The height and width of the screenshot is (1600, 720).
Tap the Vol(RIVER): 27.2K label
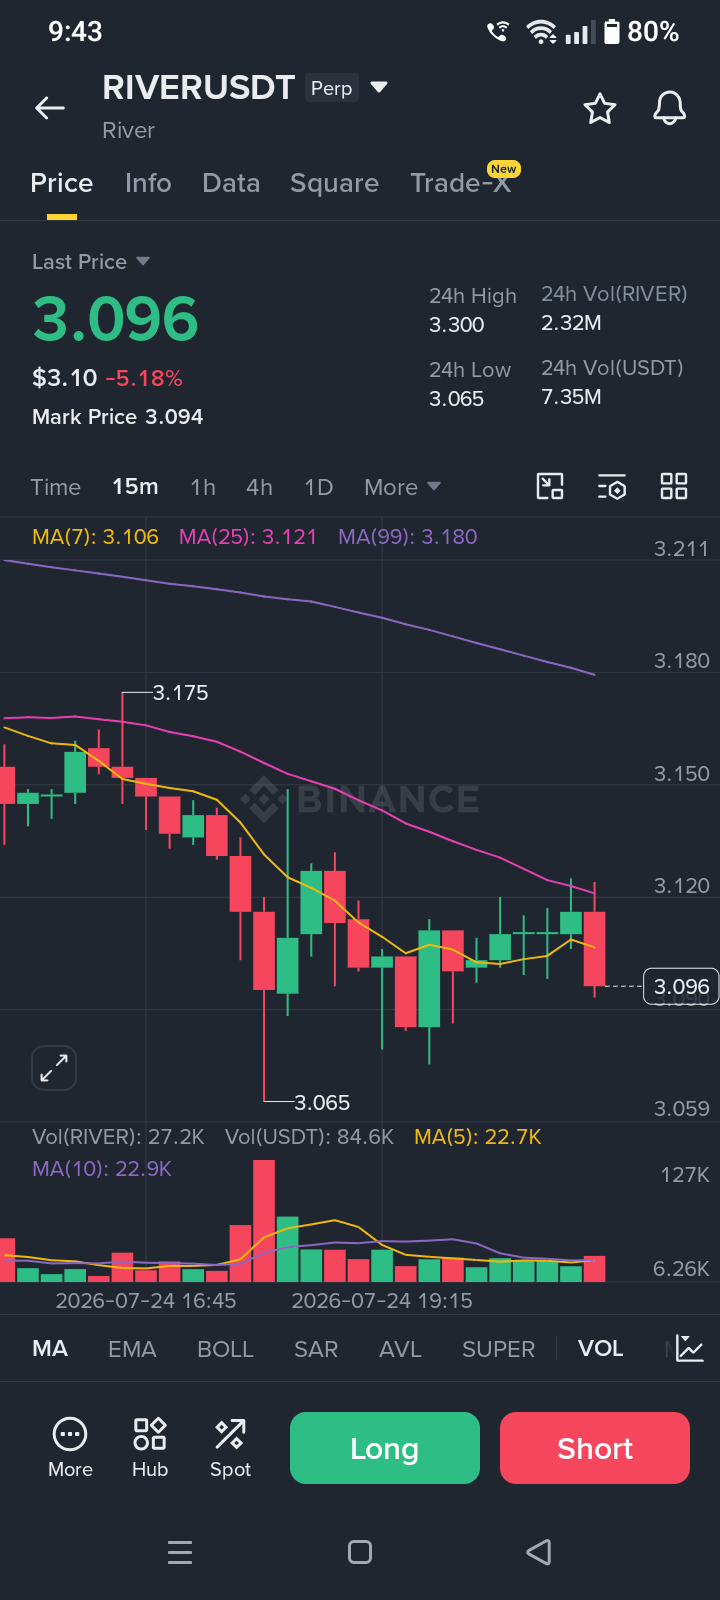pyautogui.click(x=118, y=1137)
